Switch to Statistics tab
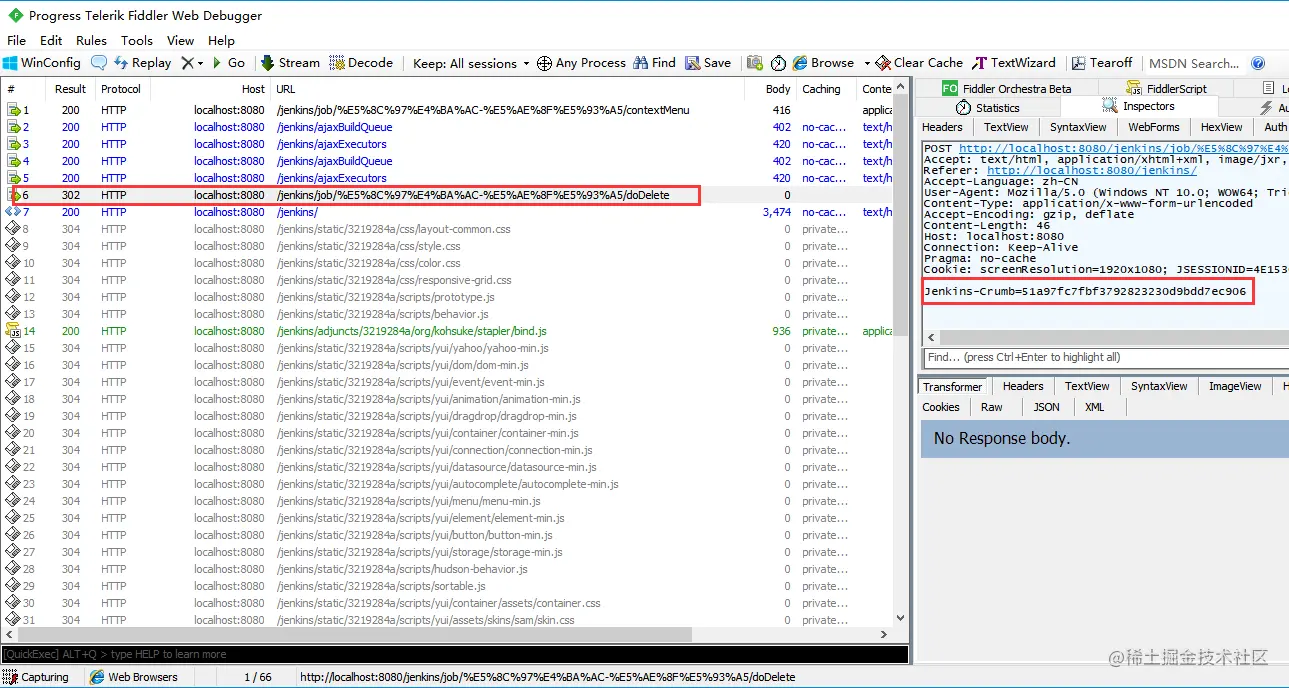The width and height of the screenshot is (1289, 688). tap(987, 107)
